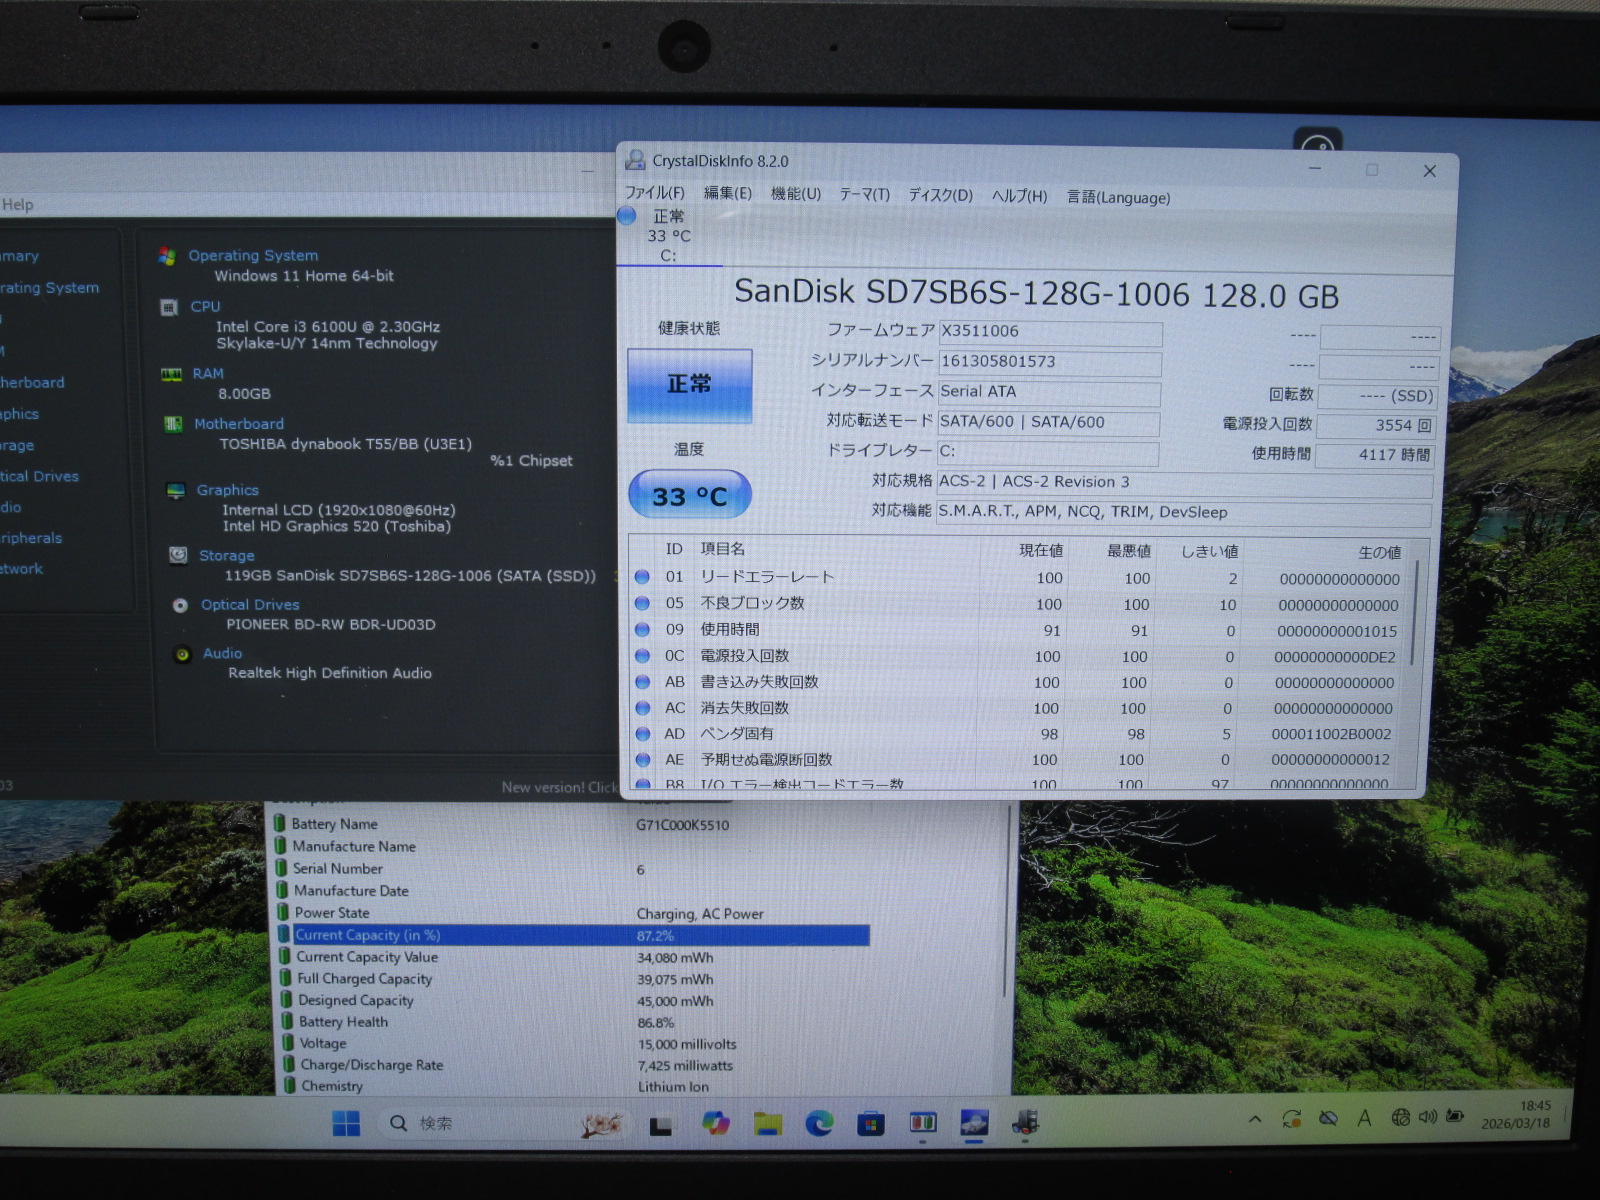Show hidden system tray icons
Screen dimensions: 1600x1200
pyautogui.click(x=1254, y=1119)
